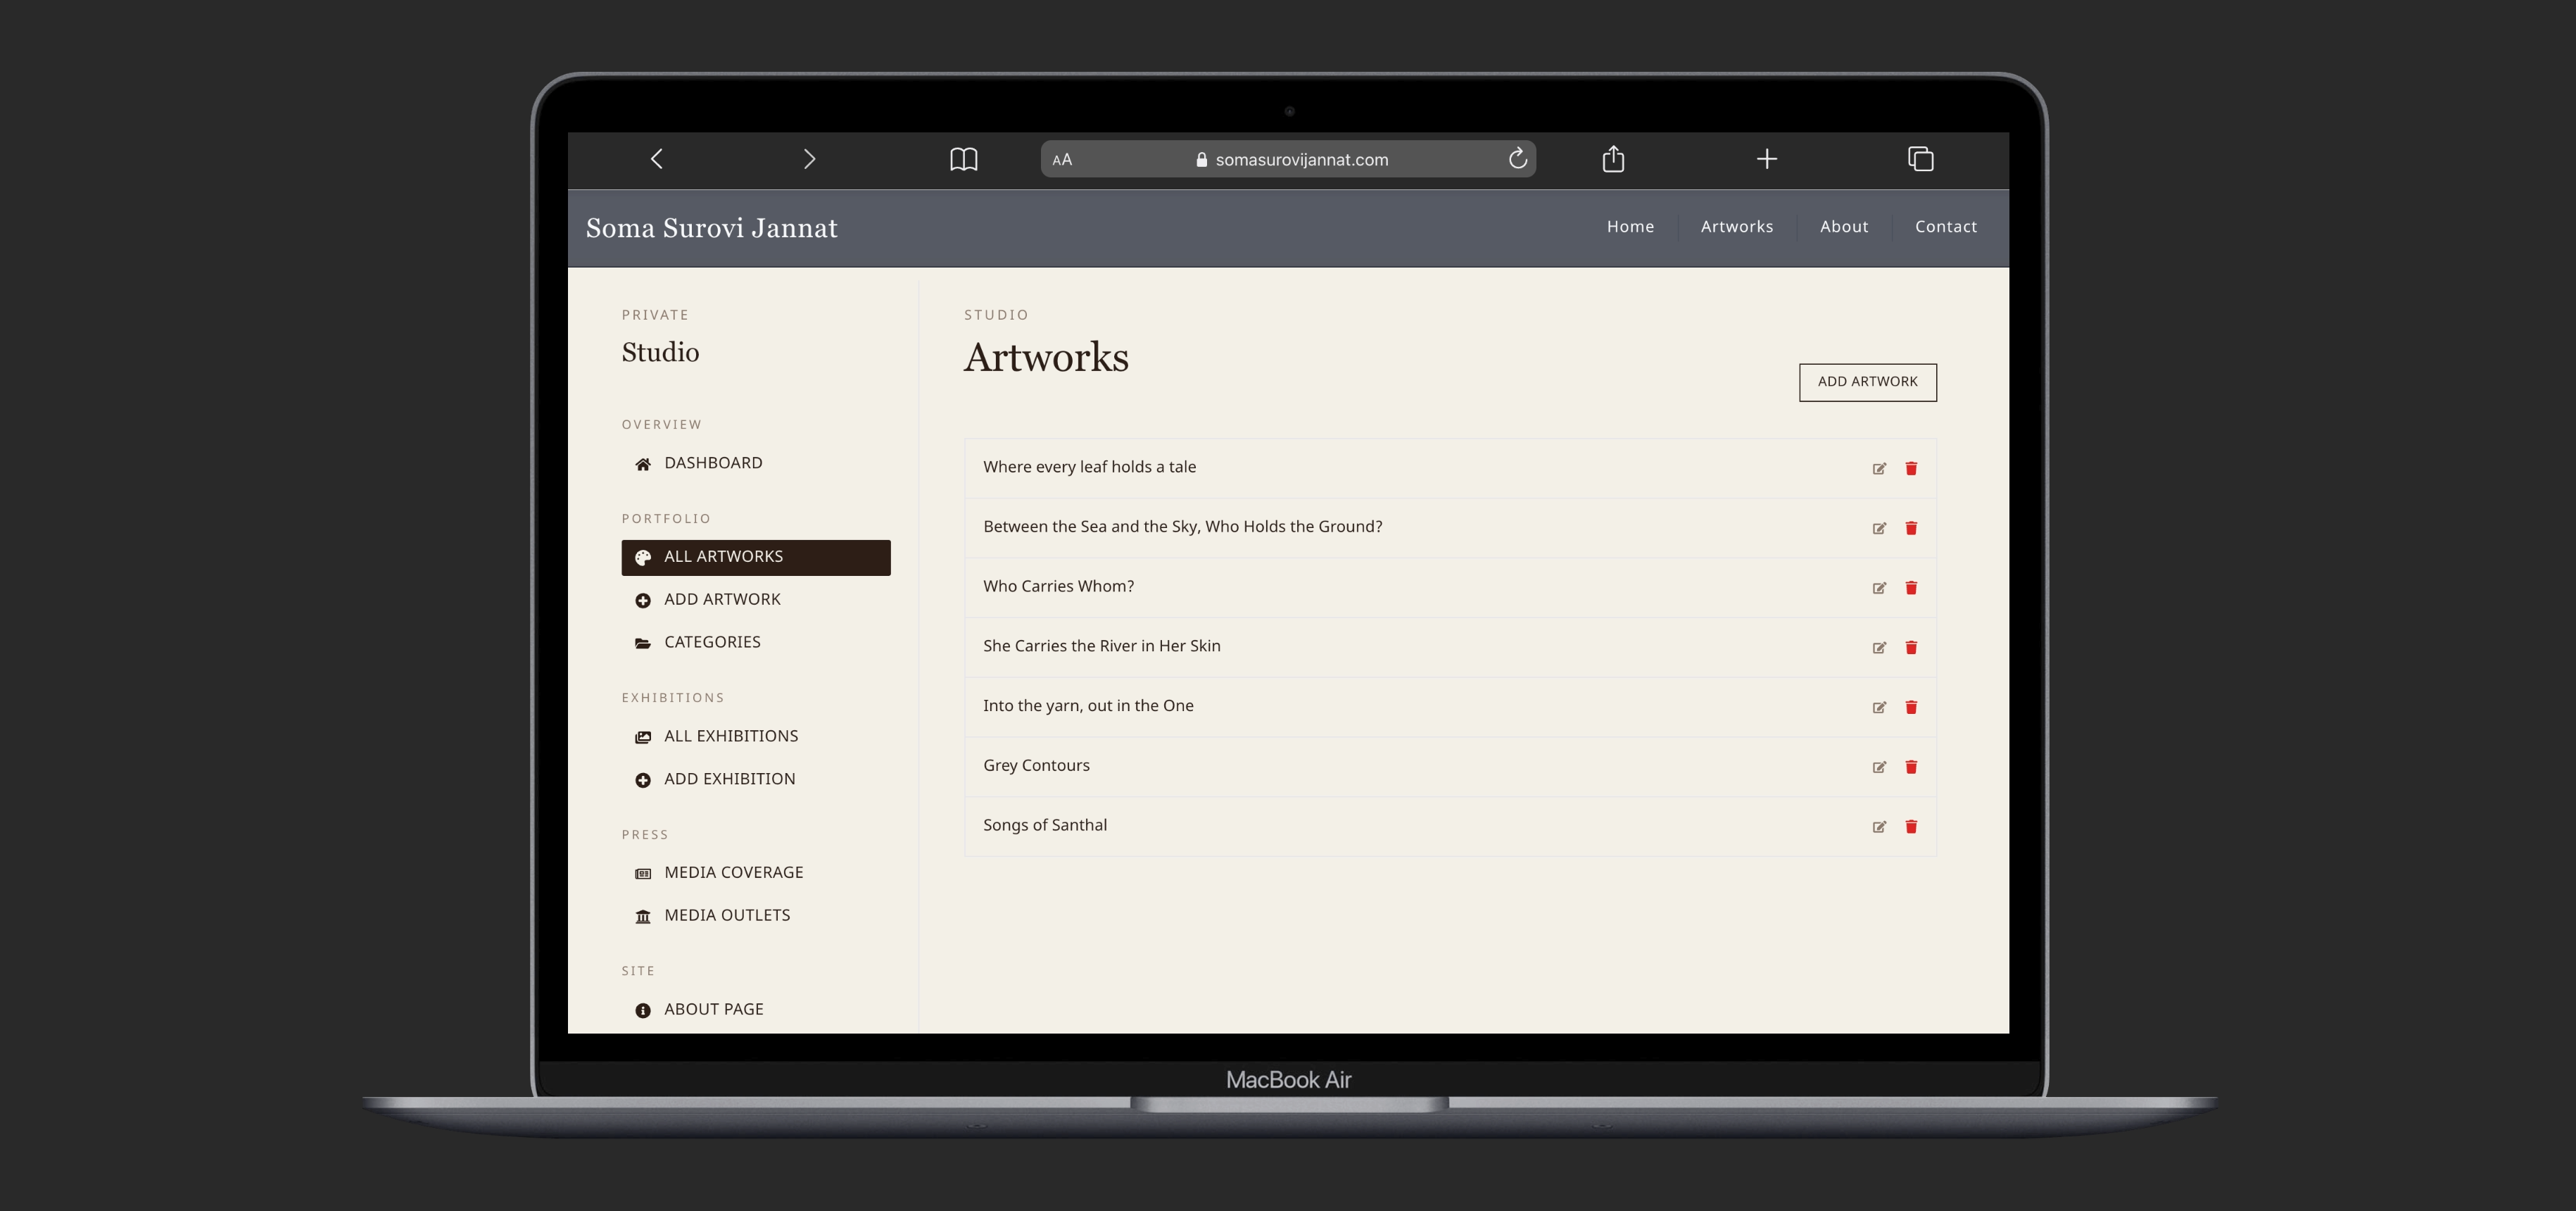Show the browser tab overview icon

pyautogui.click(x=1920, y=159)
